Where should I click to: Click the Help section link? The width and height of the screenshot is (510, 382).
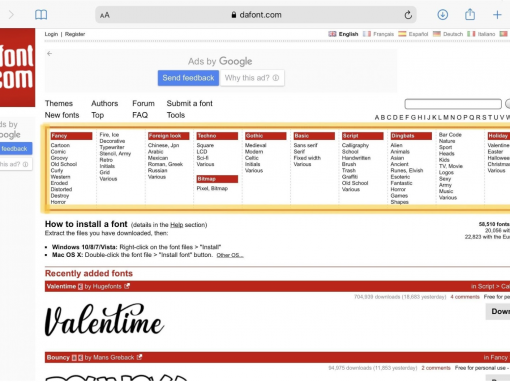coord(177,225)
